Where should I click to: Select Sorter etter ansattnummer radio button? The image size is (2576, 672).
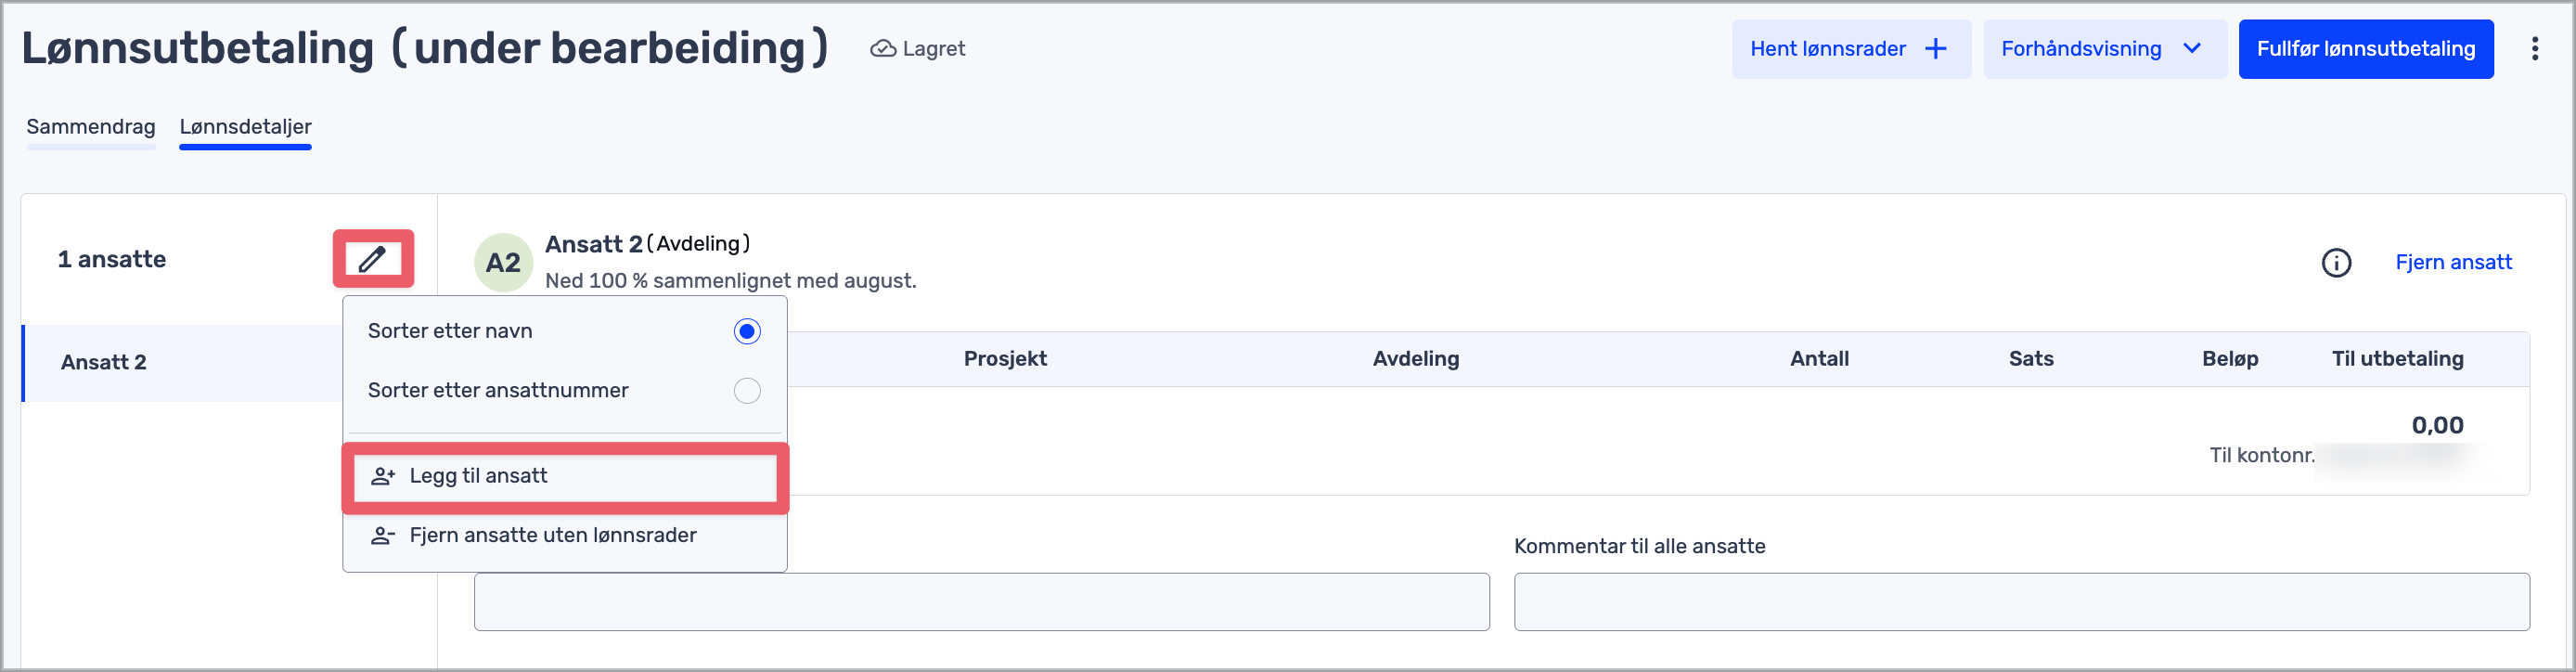(x=747, y=391)
